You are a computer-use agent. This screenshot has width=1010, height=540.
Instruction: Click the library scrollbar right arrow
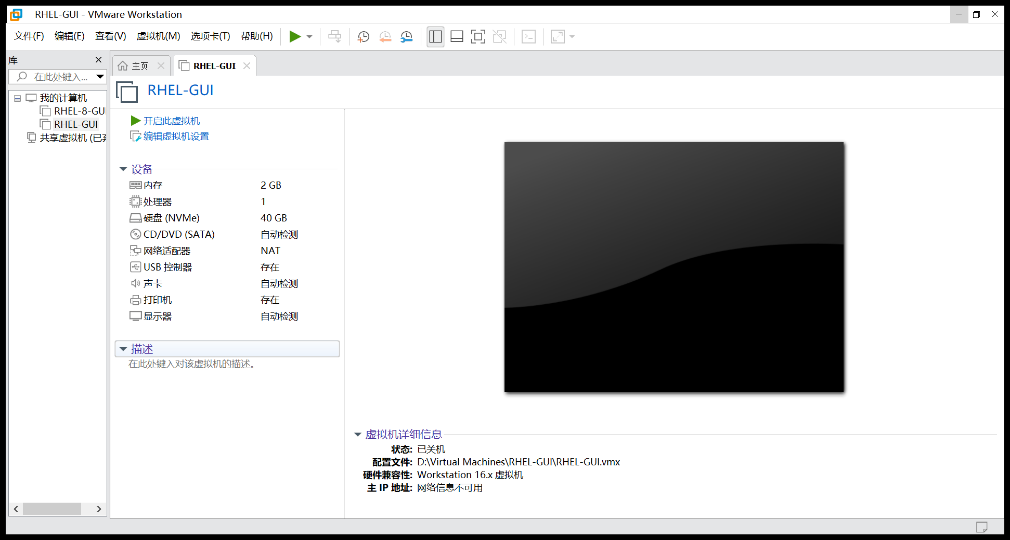click(x=99, y=508)
